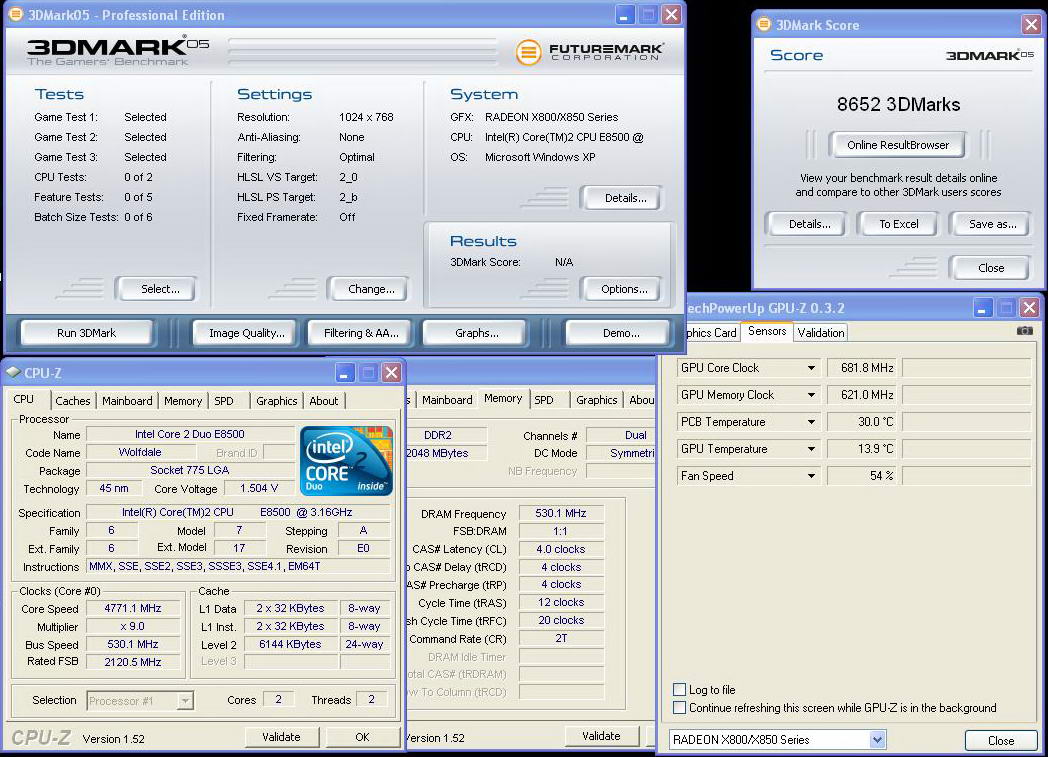The height and width of the screenshot is (757, 1048).
Task: Click the Intel Core 2 Duo logo
Action: [x=346, y=460]
